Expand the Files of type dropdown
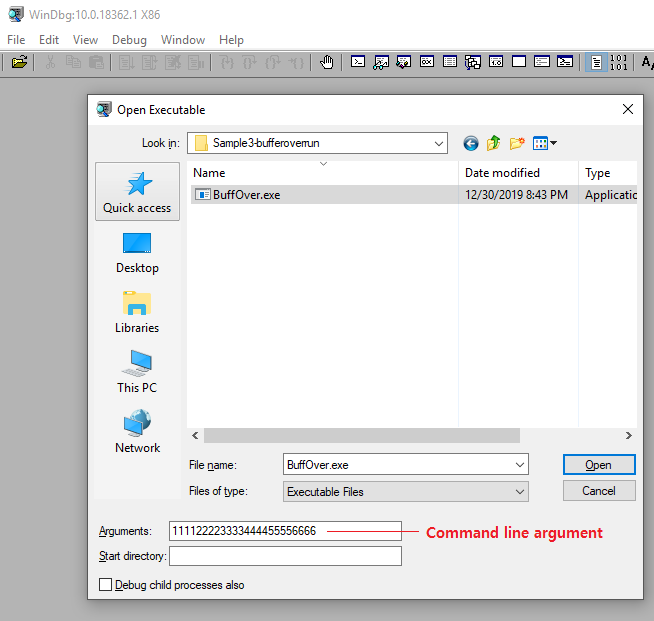 520,492
